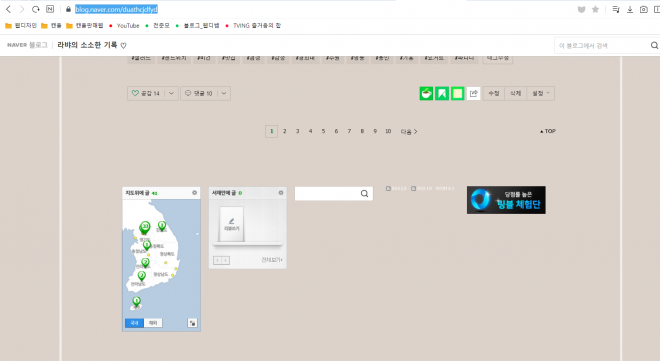Expand the map with the enlarge icon
The width and height of the screenshot is (660, 361).
192,323
